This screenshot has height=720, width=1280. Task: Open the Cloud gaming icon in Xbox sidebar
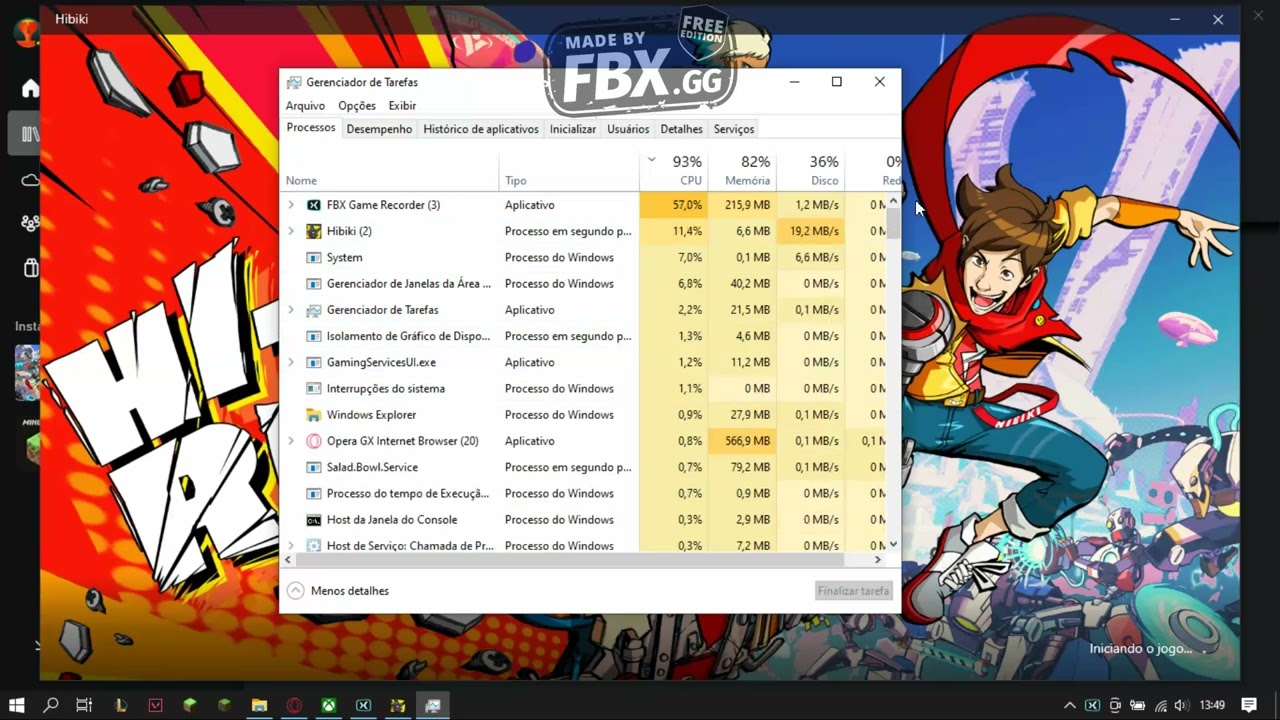click(x=30, y=180)
